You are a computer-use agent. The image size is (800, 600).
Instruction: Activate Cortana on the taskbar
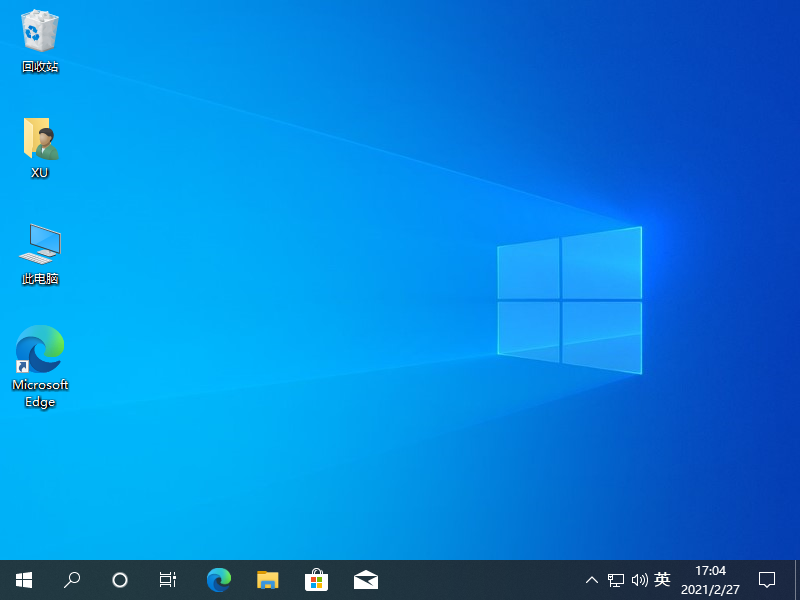120,579
